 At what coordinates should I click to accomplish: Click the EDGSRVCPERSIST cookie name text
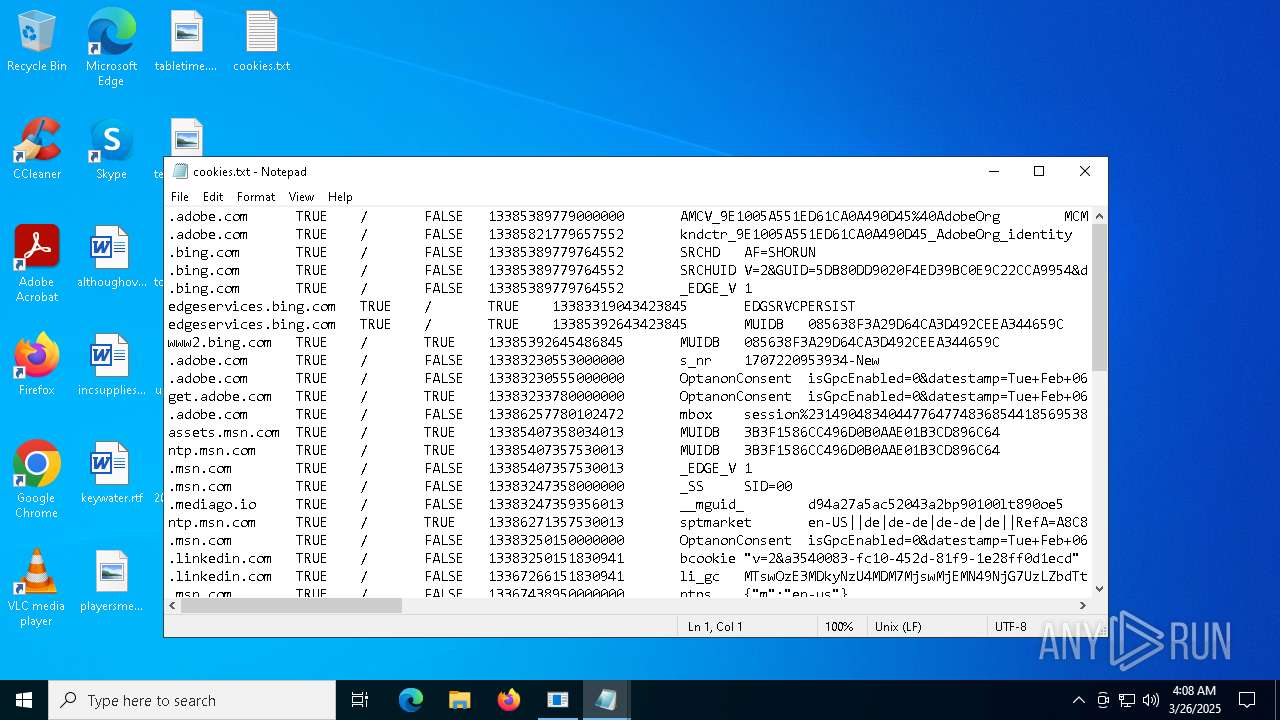tap(800, 306)
